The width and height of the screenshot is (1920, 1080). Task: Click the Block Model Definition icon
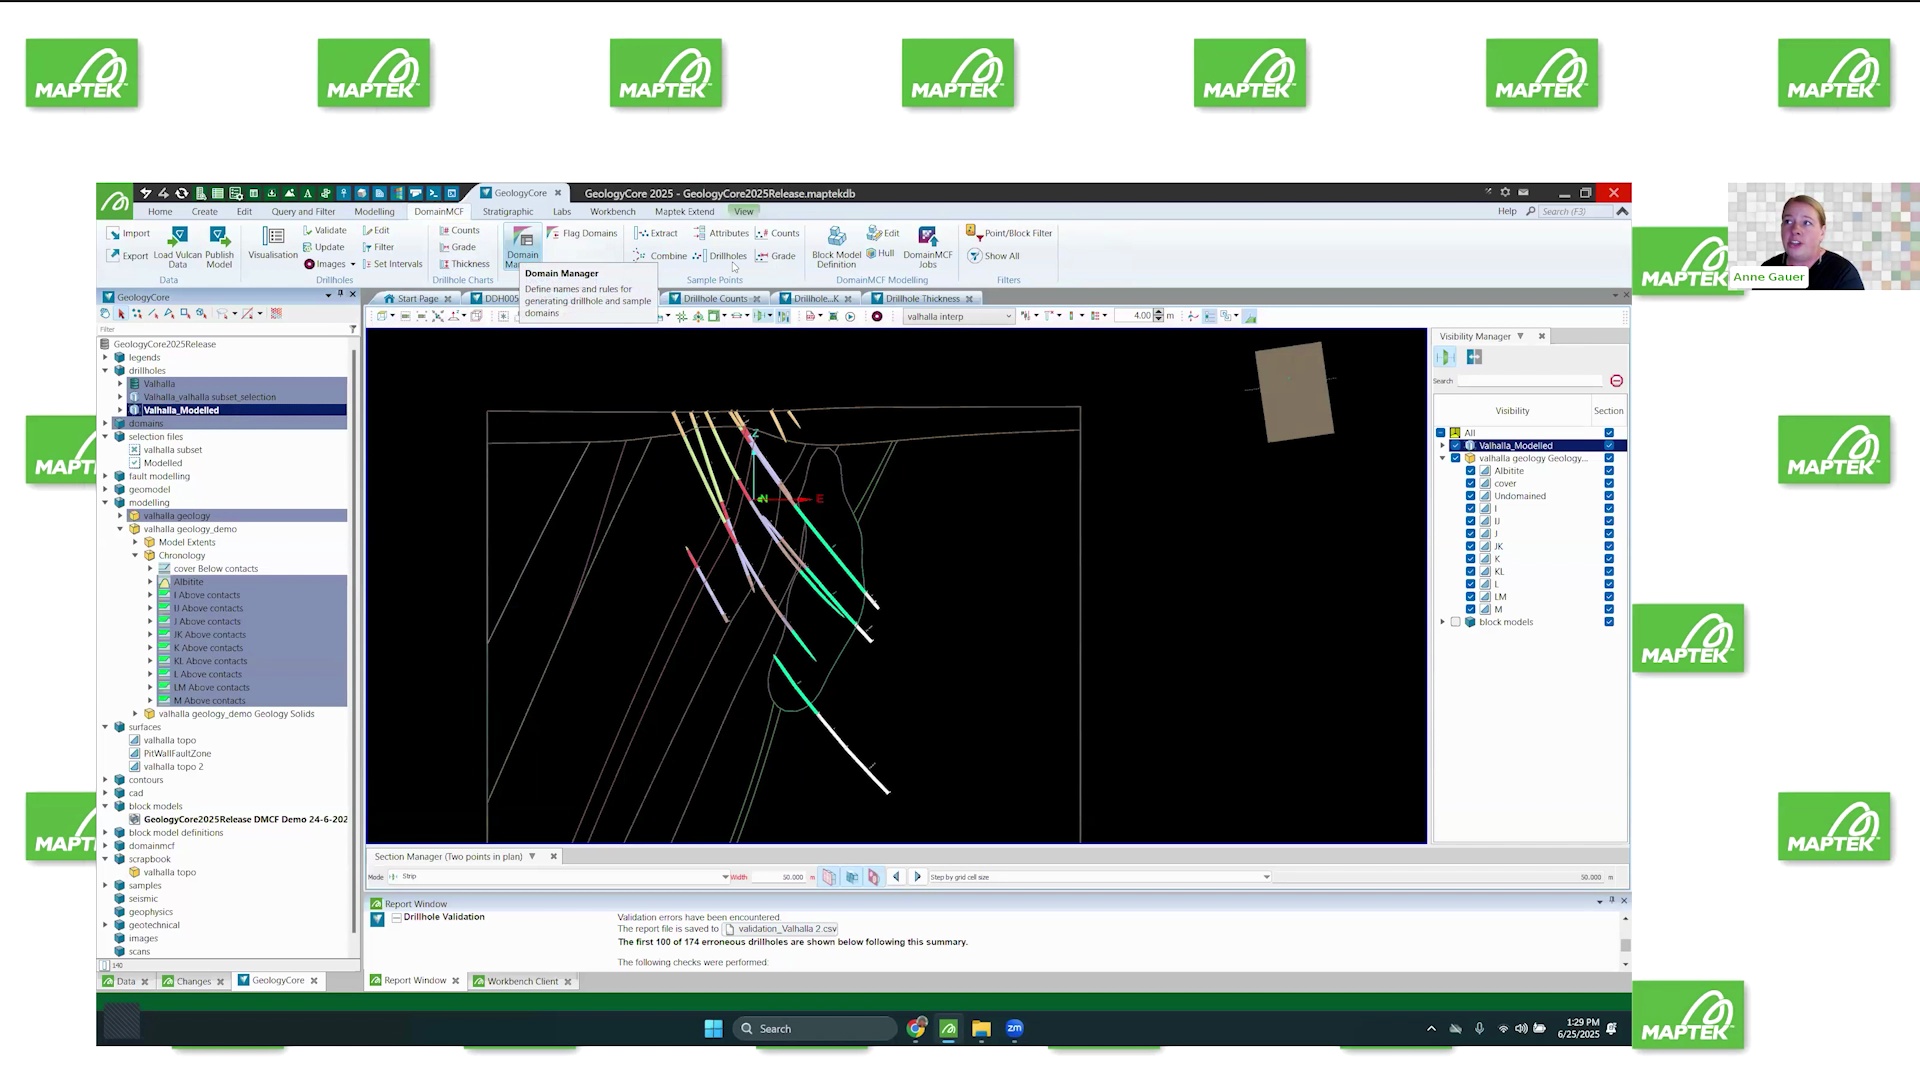click(836, 246)
